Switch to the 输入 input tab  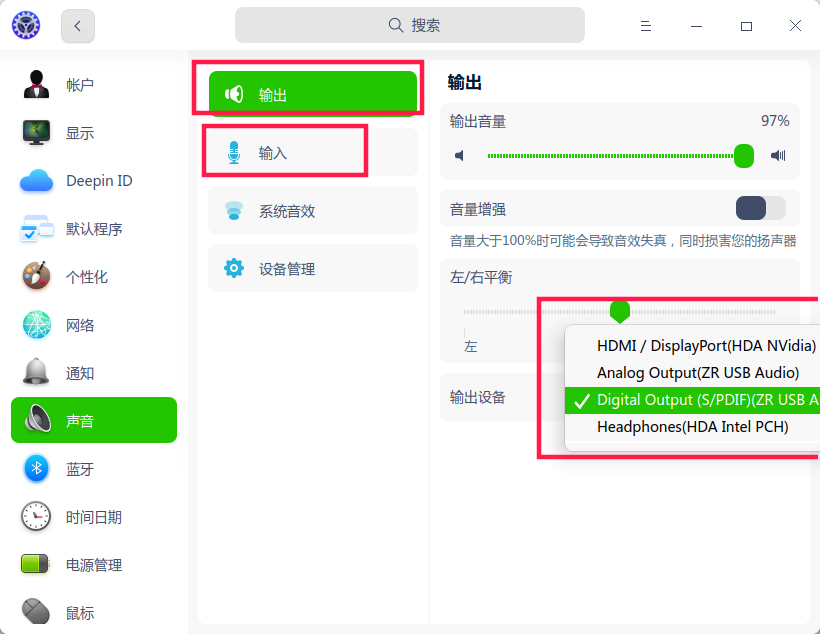click(313, 152)
